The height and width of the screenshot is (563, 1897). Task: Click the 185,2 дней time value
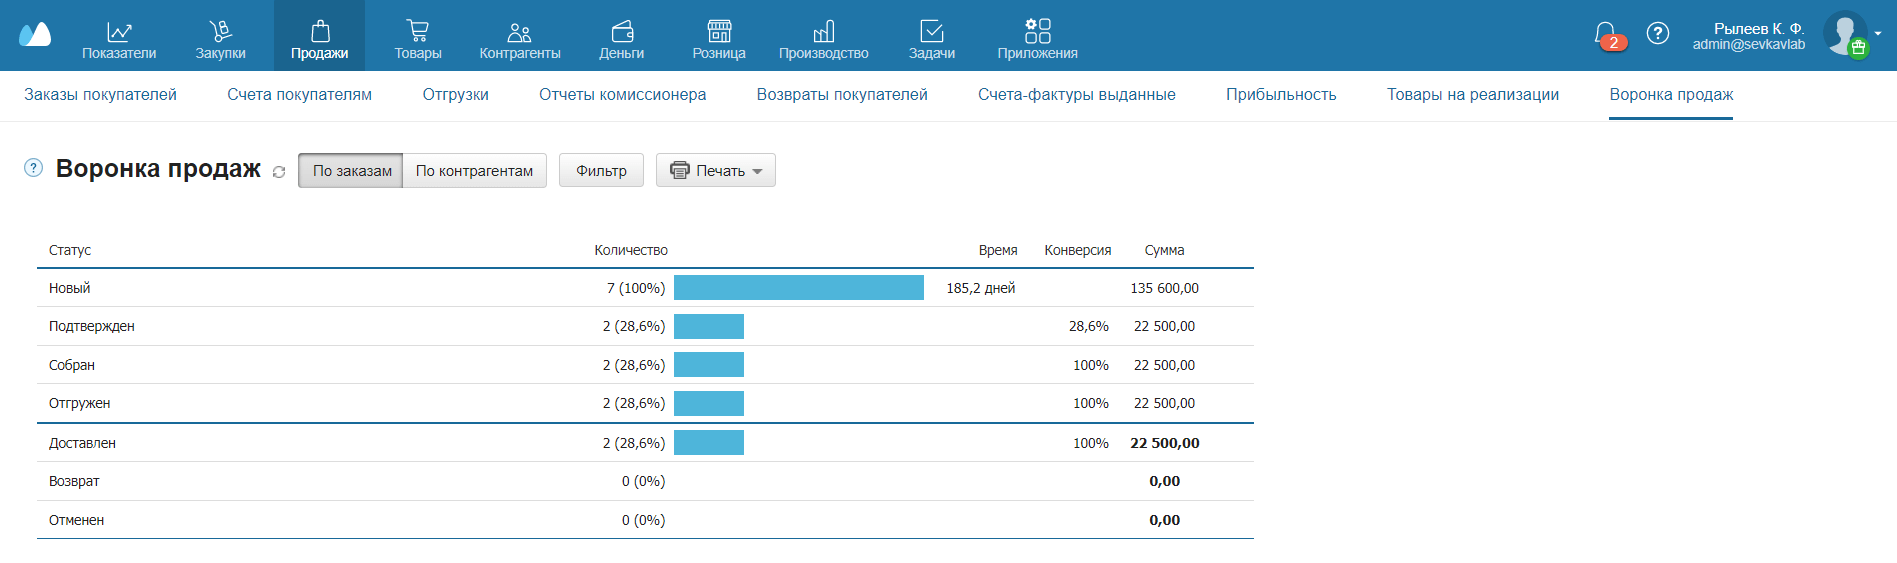click(981, 288)
